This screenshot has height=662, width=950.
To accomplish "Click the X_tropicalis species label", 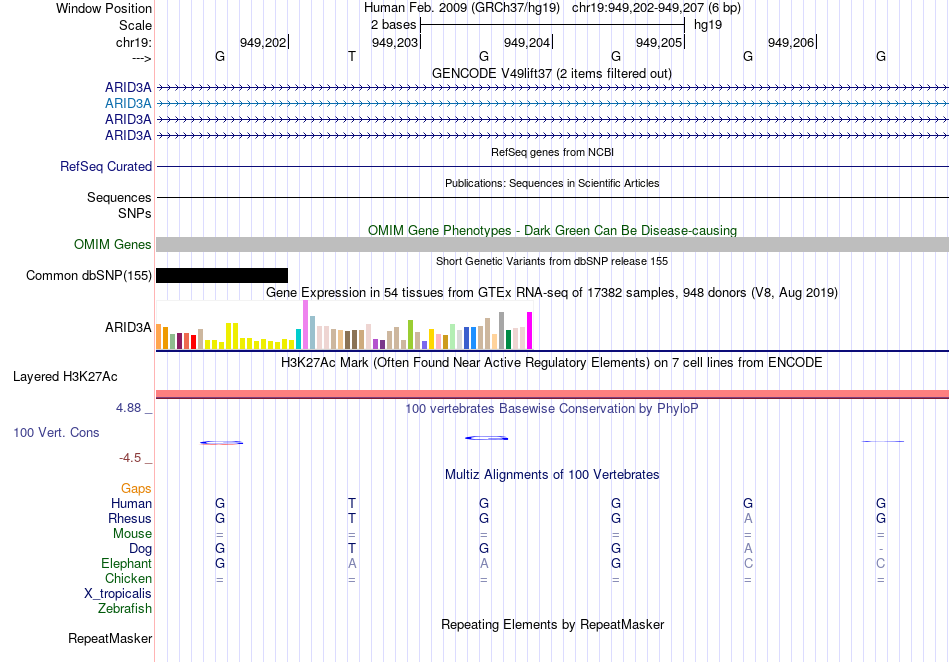I will tap(118, 594).
